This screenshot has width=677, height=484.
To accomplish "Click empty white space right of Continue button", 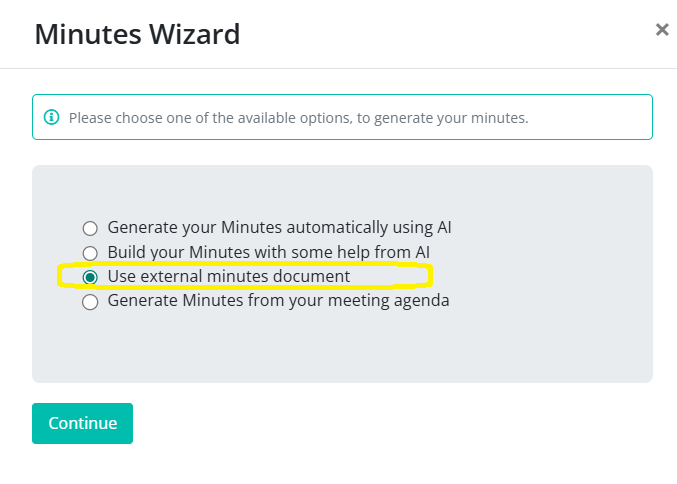I will [400, 423].
